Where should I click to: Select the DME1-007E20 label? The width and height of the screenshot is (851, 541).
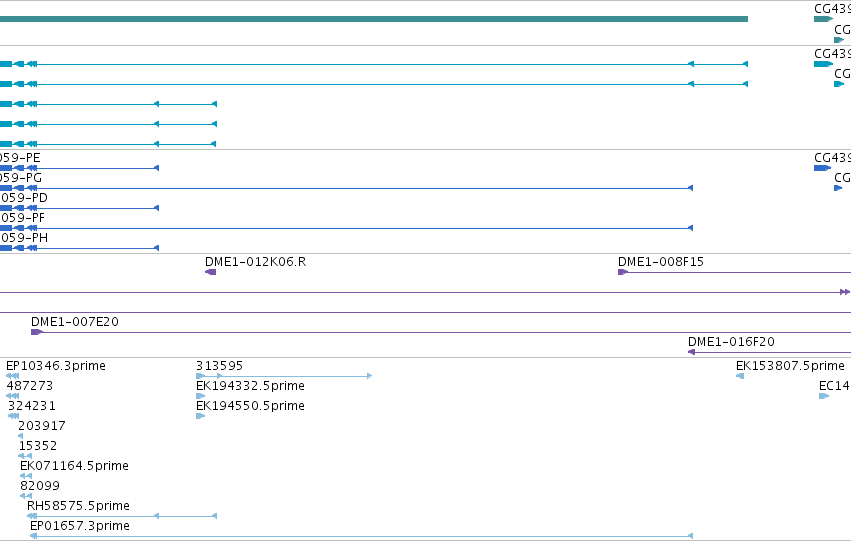click(x=74, y=322)
